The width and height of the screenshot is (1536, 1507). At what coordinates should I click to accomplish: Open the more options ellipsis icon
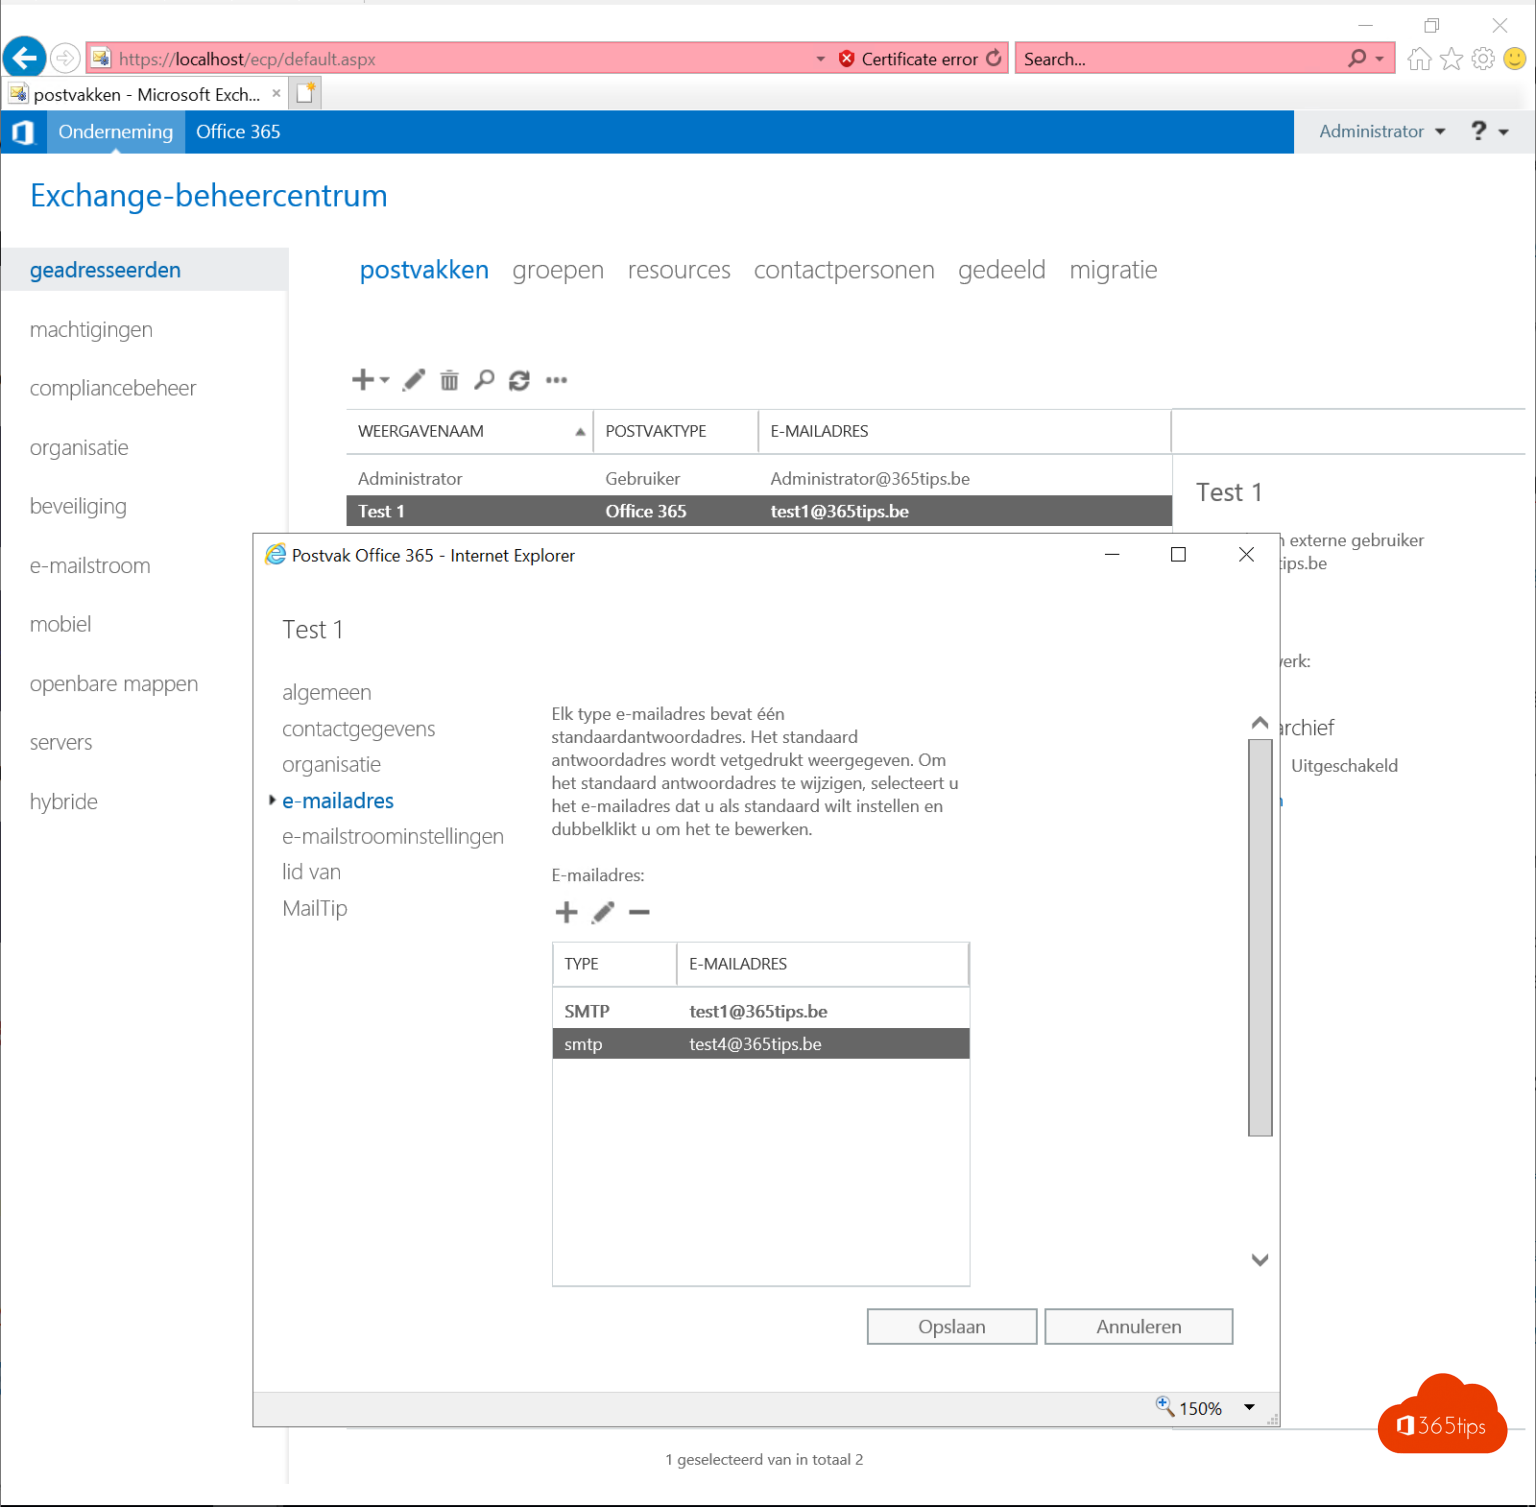[556, 381]
